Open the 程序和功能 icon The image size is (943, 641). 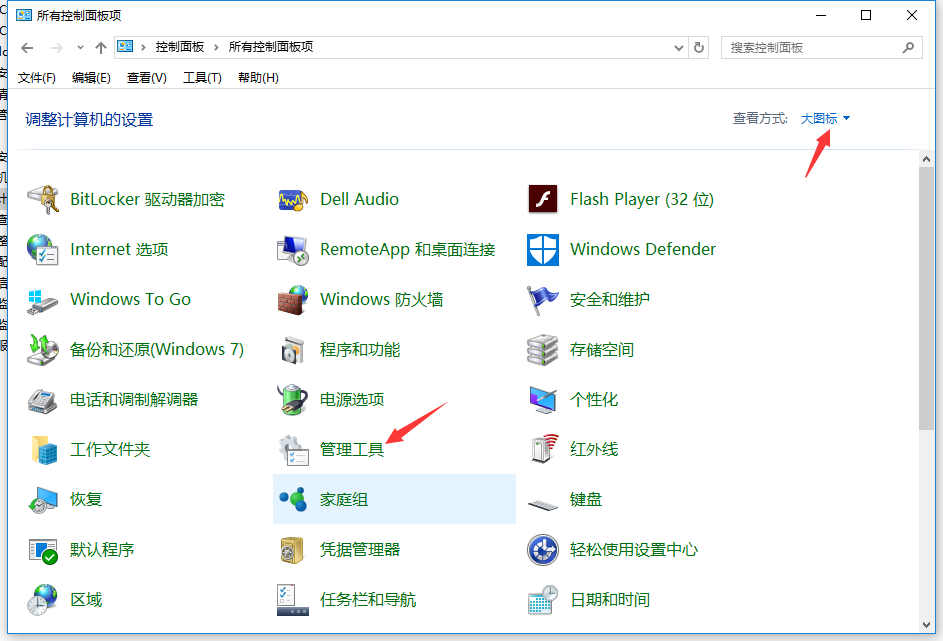293,350
